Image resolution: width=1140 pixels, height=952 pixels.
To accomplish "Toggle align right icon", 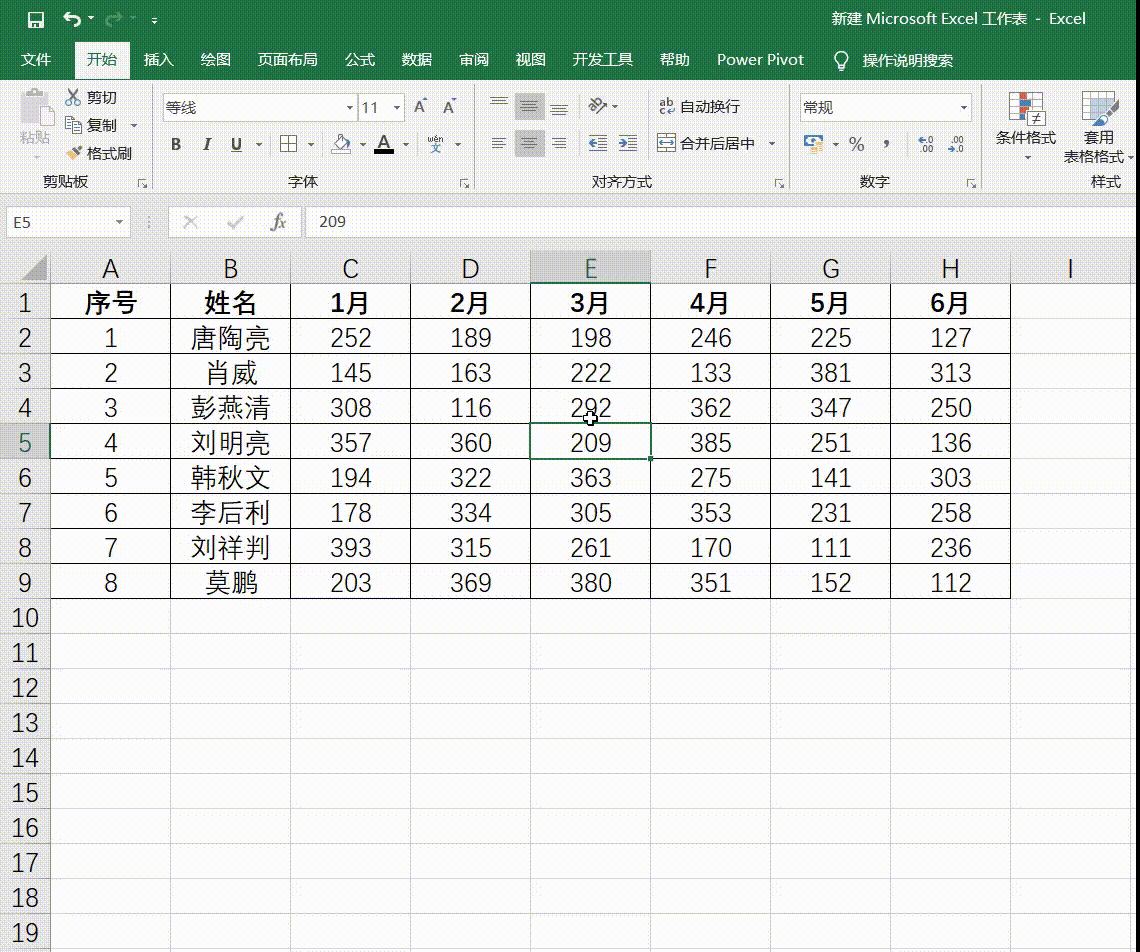I will pos(559,143).
